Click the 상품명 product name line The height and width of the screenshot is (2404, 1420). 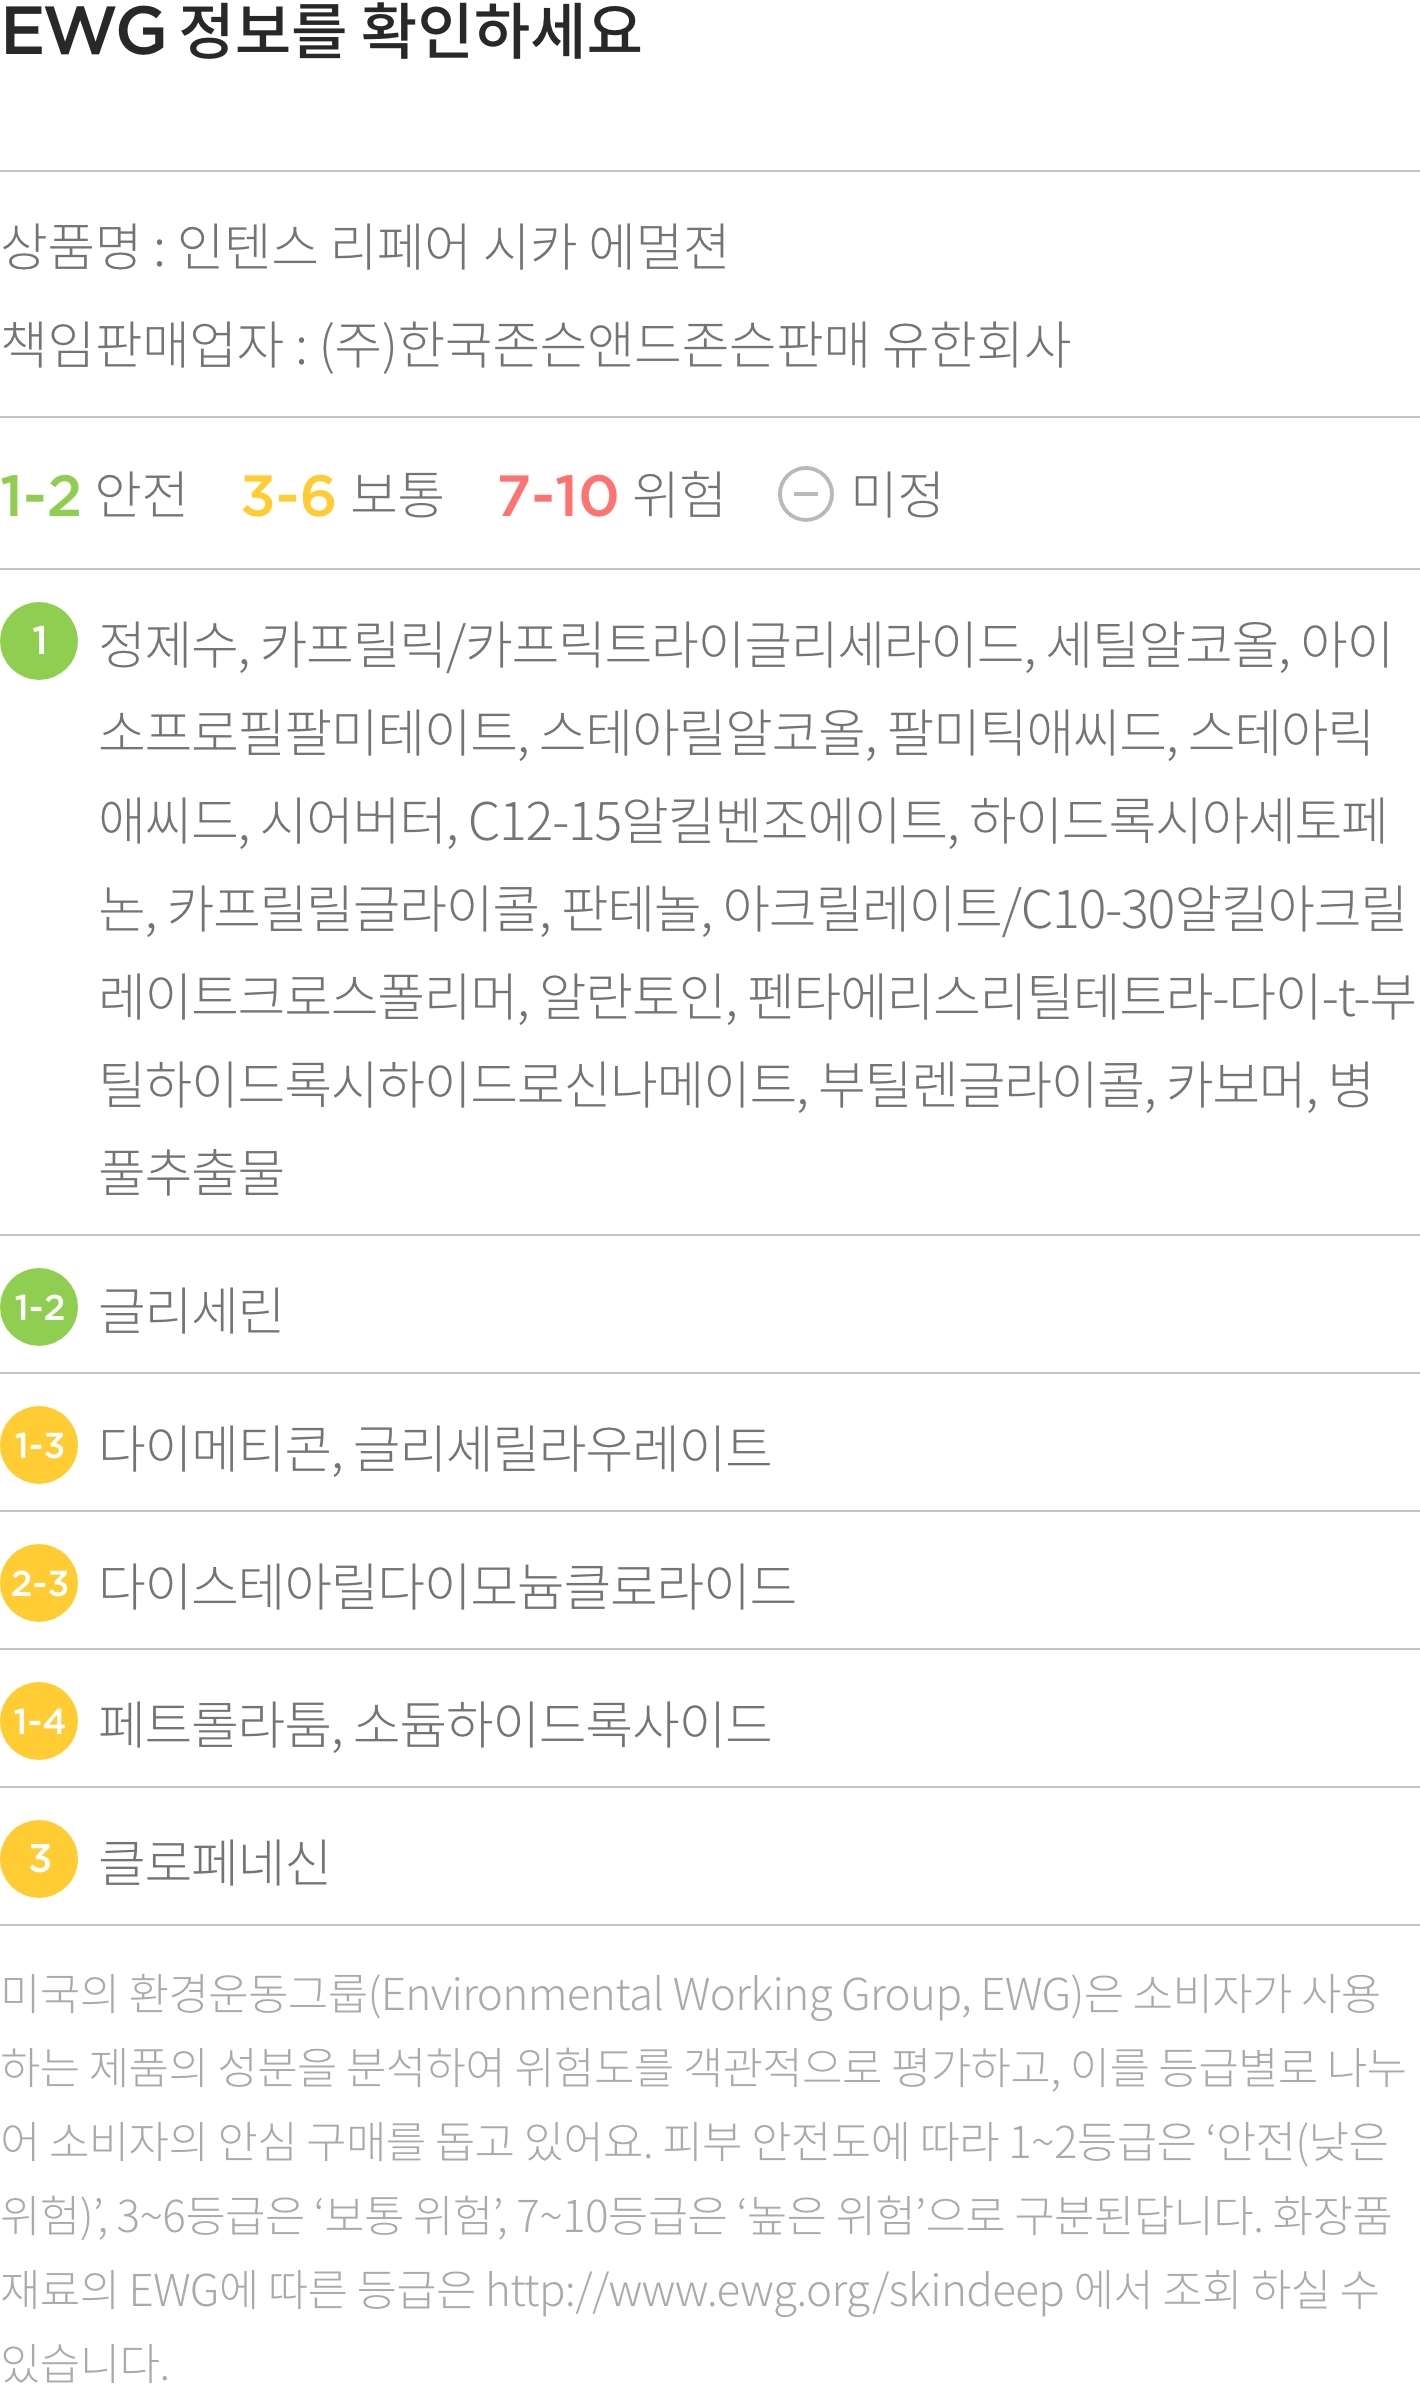click(364, 246)
